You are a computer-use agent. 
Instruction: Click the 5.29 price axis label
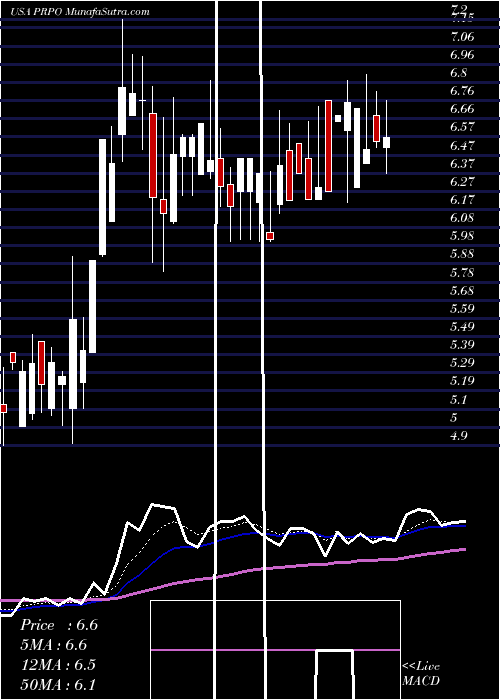click(x=462, y=363)
